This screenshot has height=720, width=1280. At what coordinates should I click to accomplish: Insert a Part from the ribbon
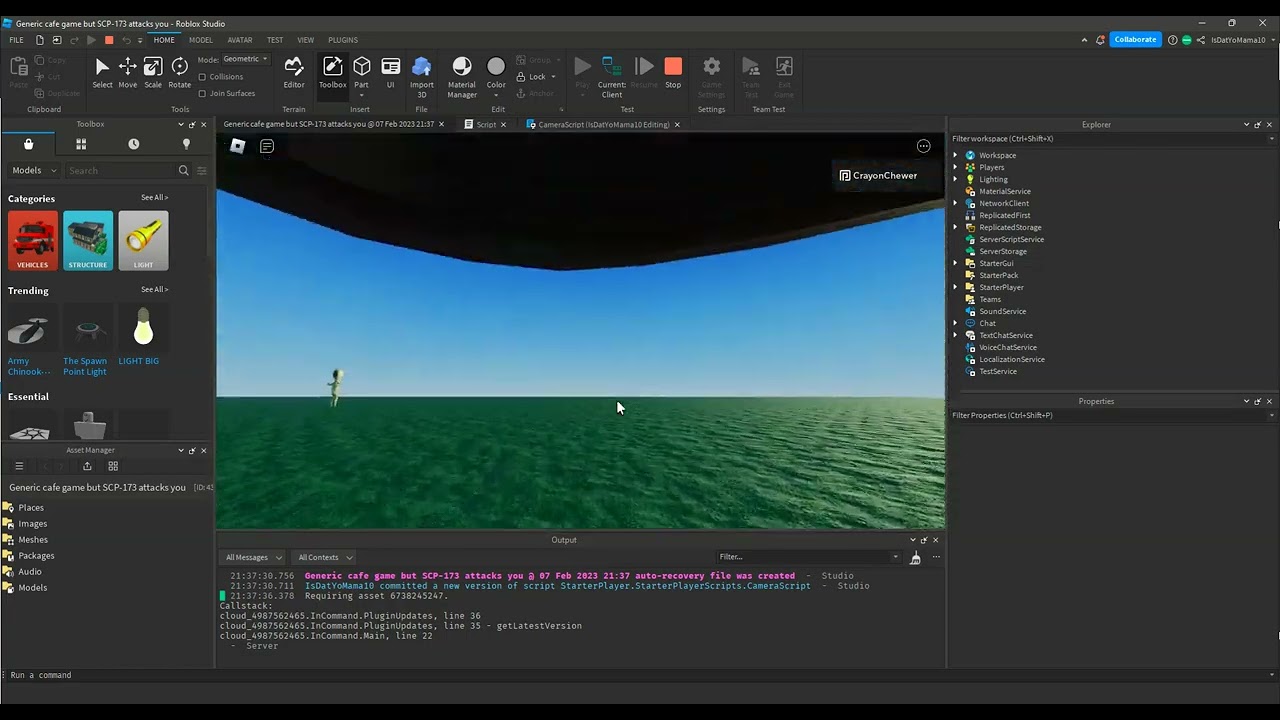[x=362, y=72]
